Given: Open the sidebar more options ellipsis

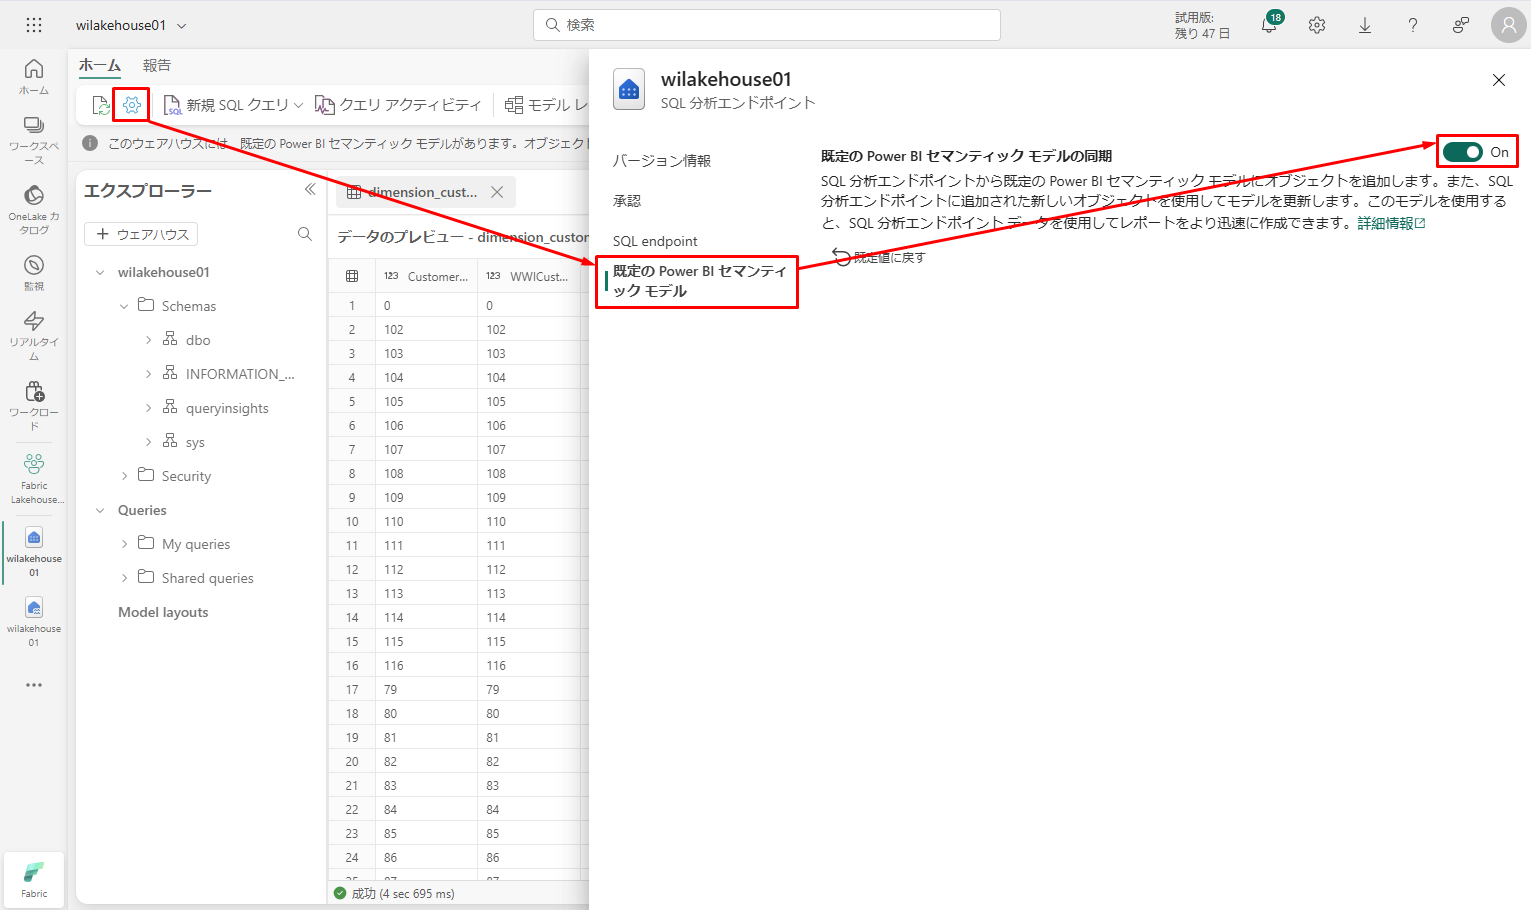Looking at the screenshot, I should pos(34,685).
